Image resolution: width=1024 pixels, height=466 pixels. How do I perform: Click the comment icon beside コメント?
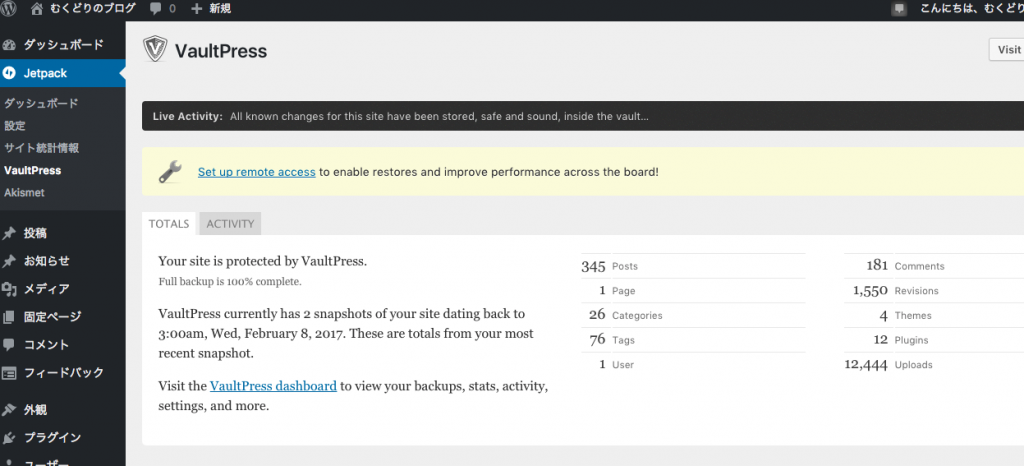point(9,345)
